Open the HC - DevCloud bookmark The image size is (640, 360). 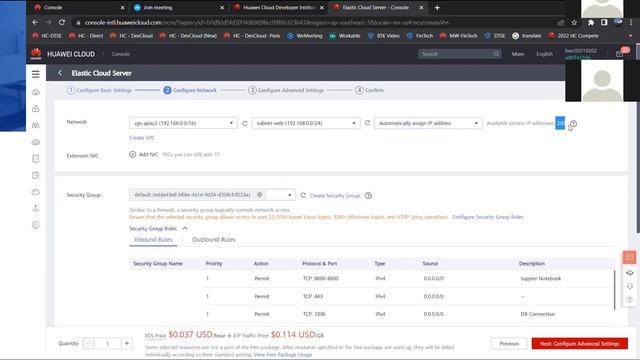click(x=131, y=36)
